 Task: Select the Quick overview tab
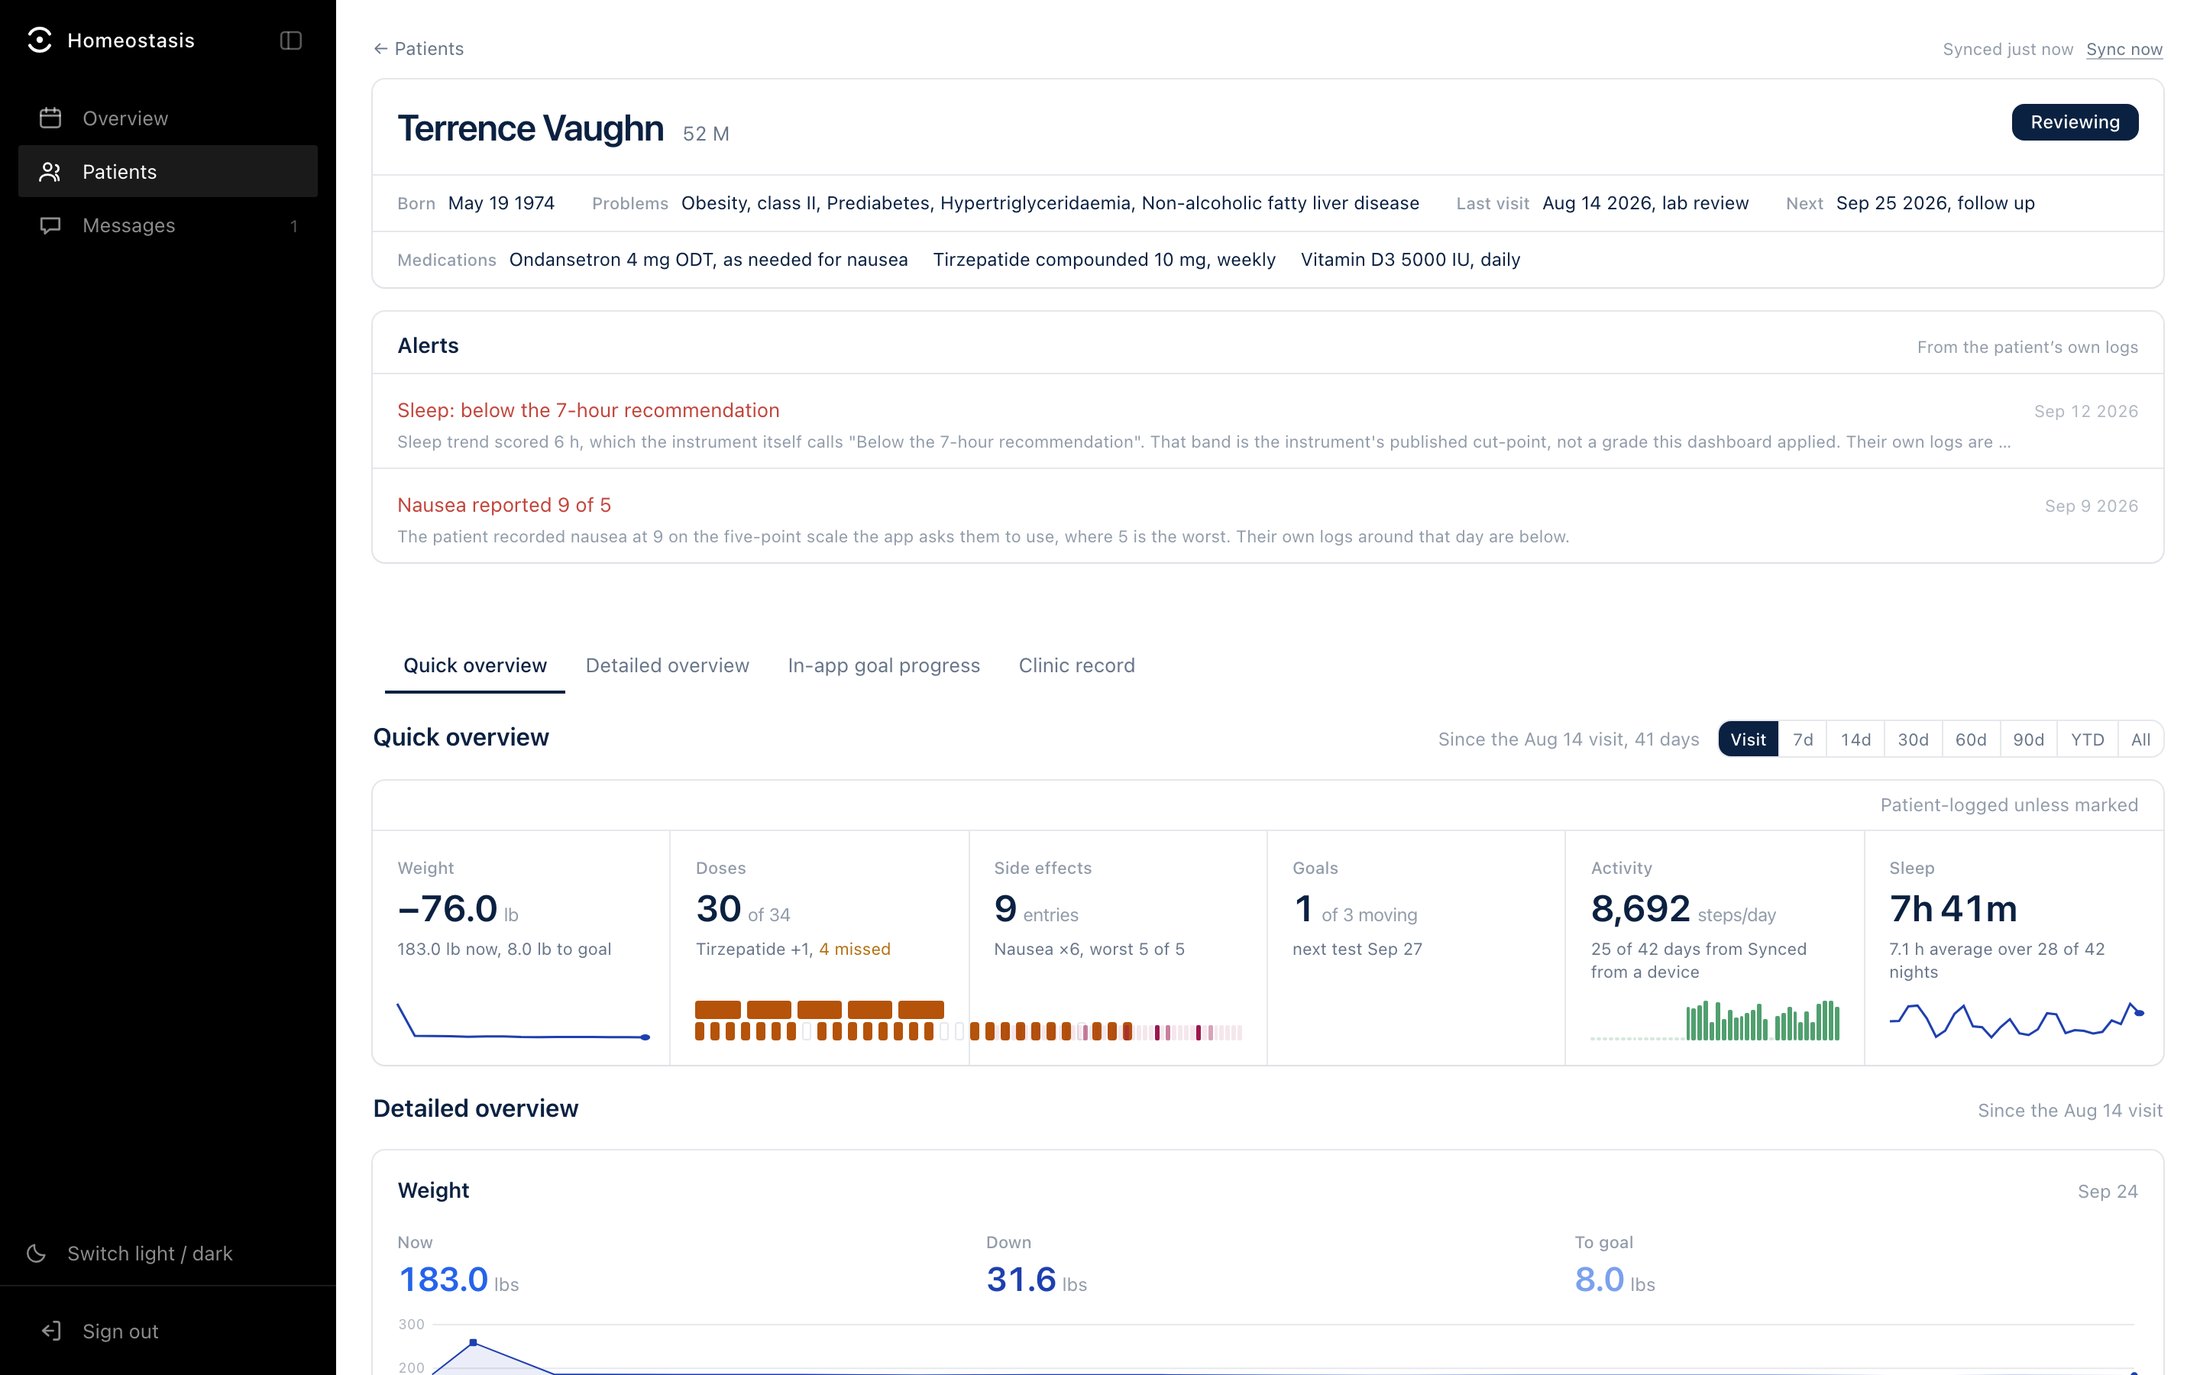tap(475, 665)
